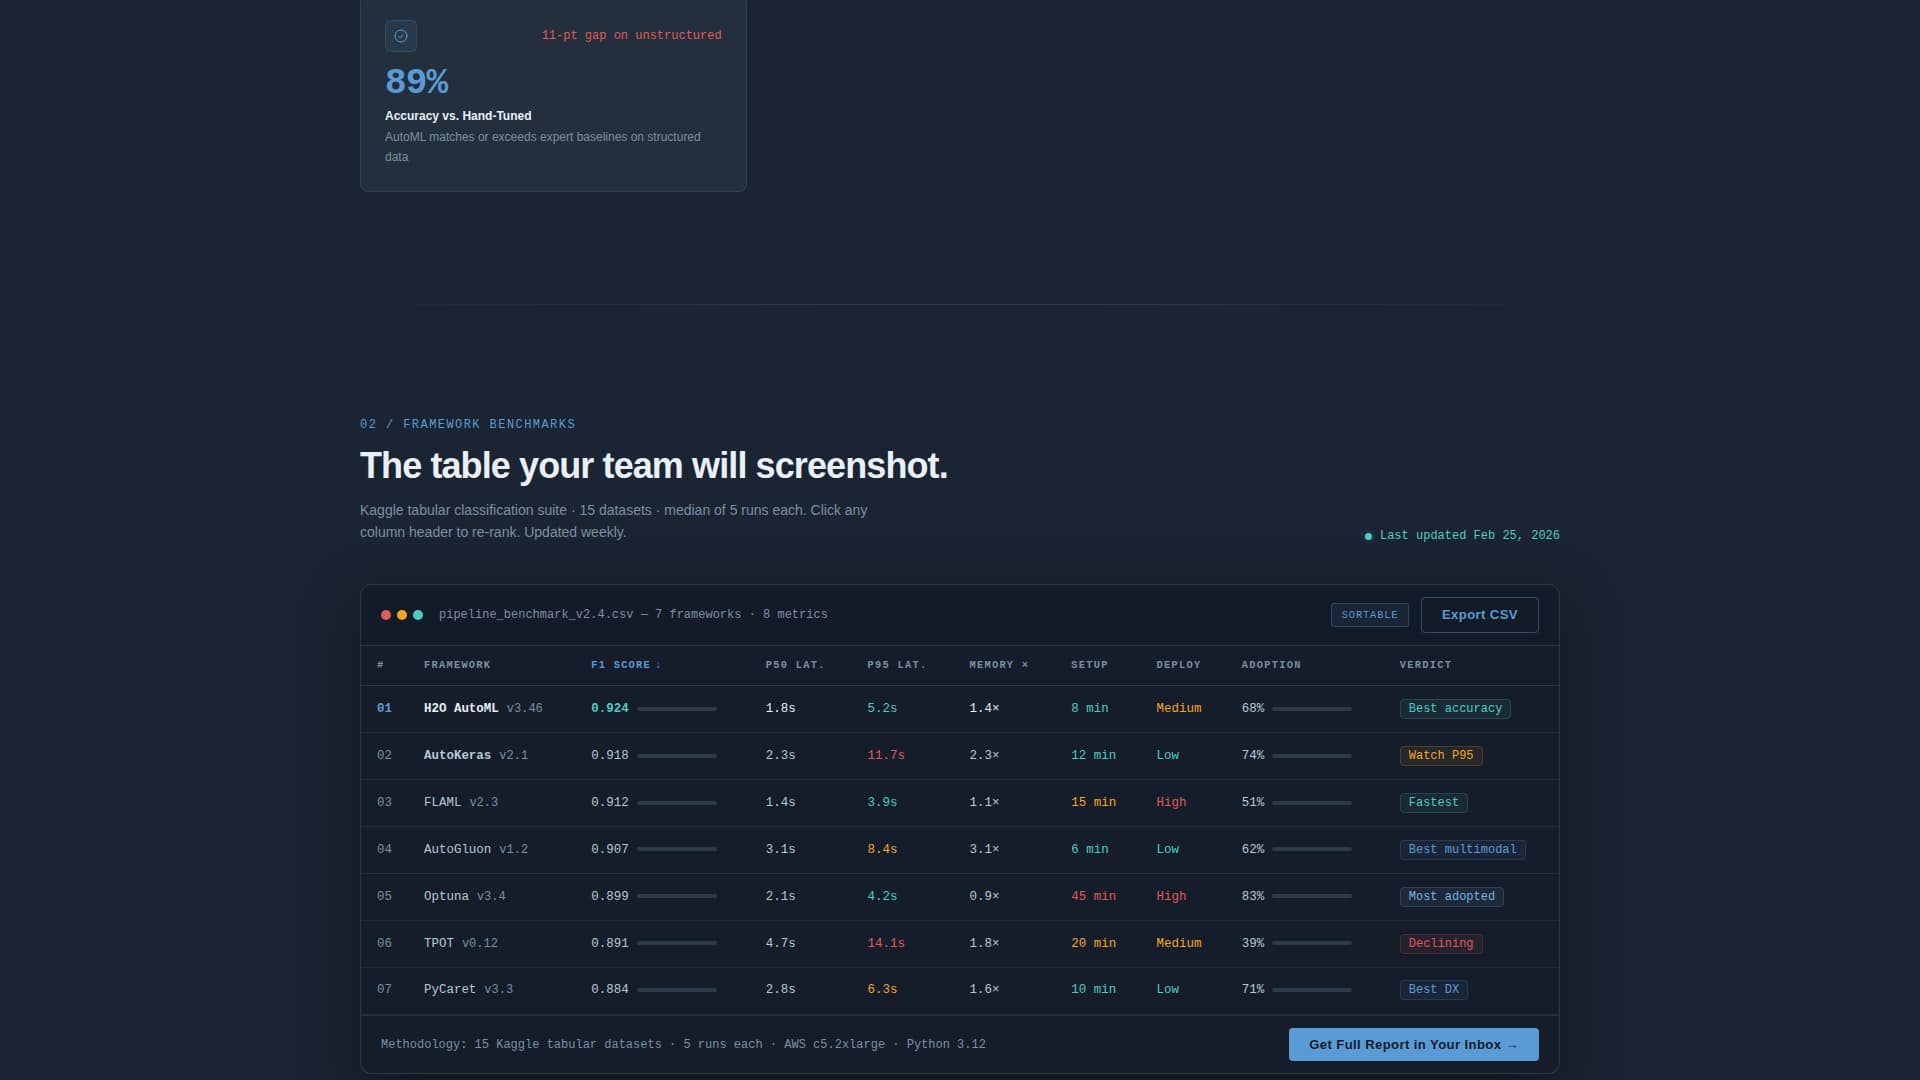Click the checkmark icon in the 89% accuracy card
This screenshot has width=1920, height=1080.
[401, 36]
